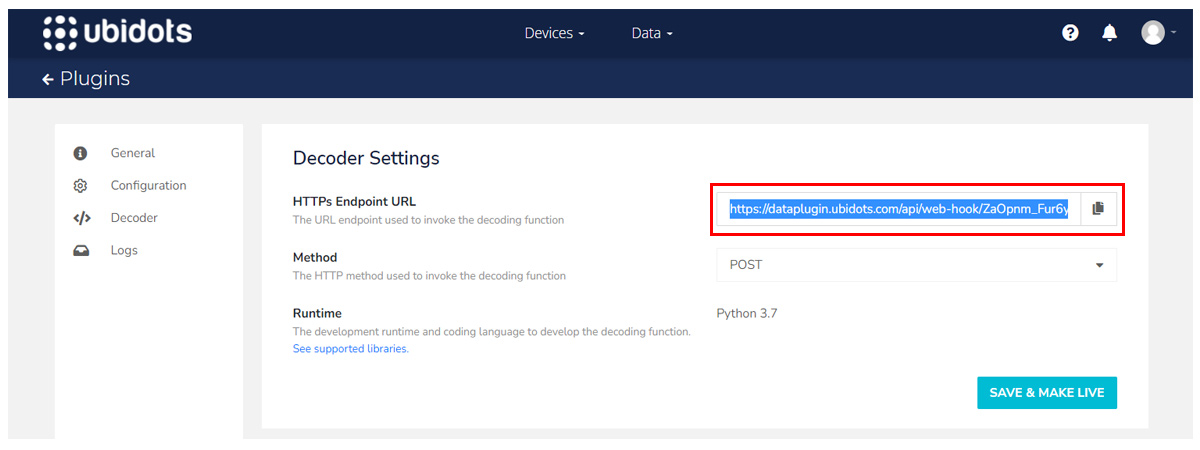Click the user avatar icon
Image resolution: width=1200 pixels, height=450 pixels.
(x=1153, y=33)
